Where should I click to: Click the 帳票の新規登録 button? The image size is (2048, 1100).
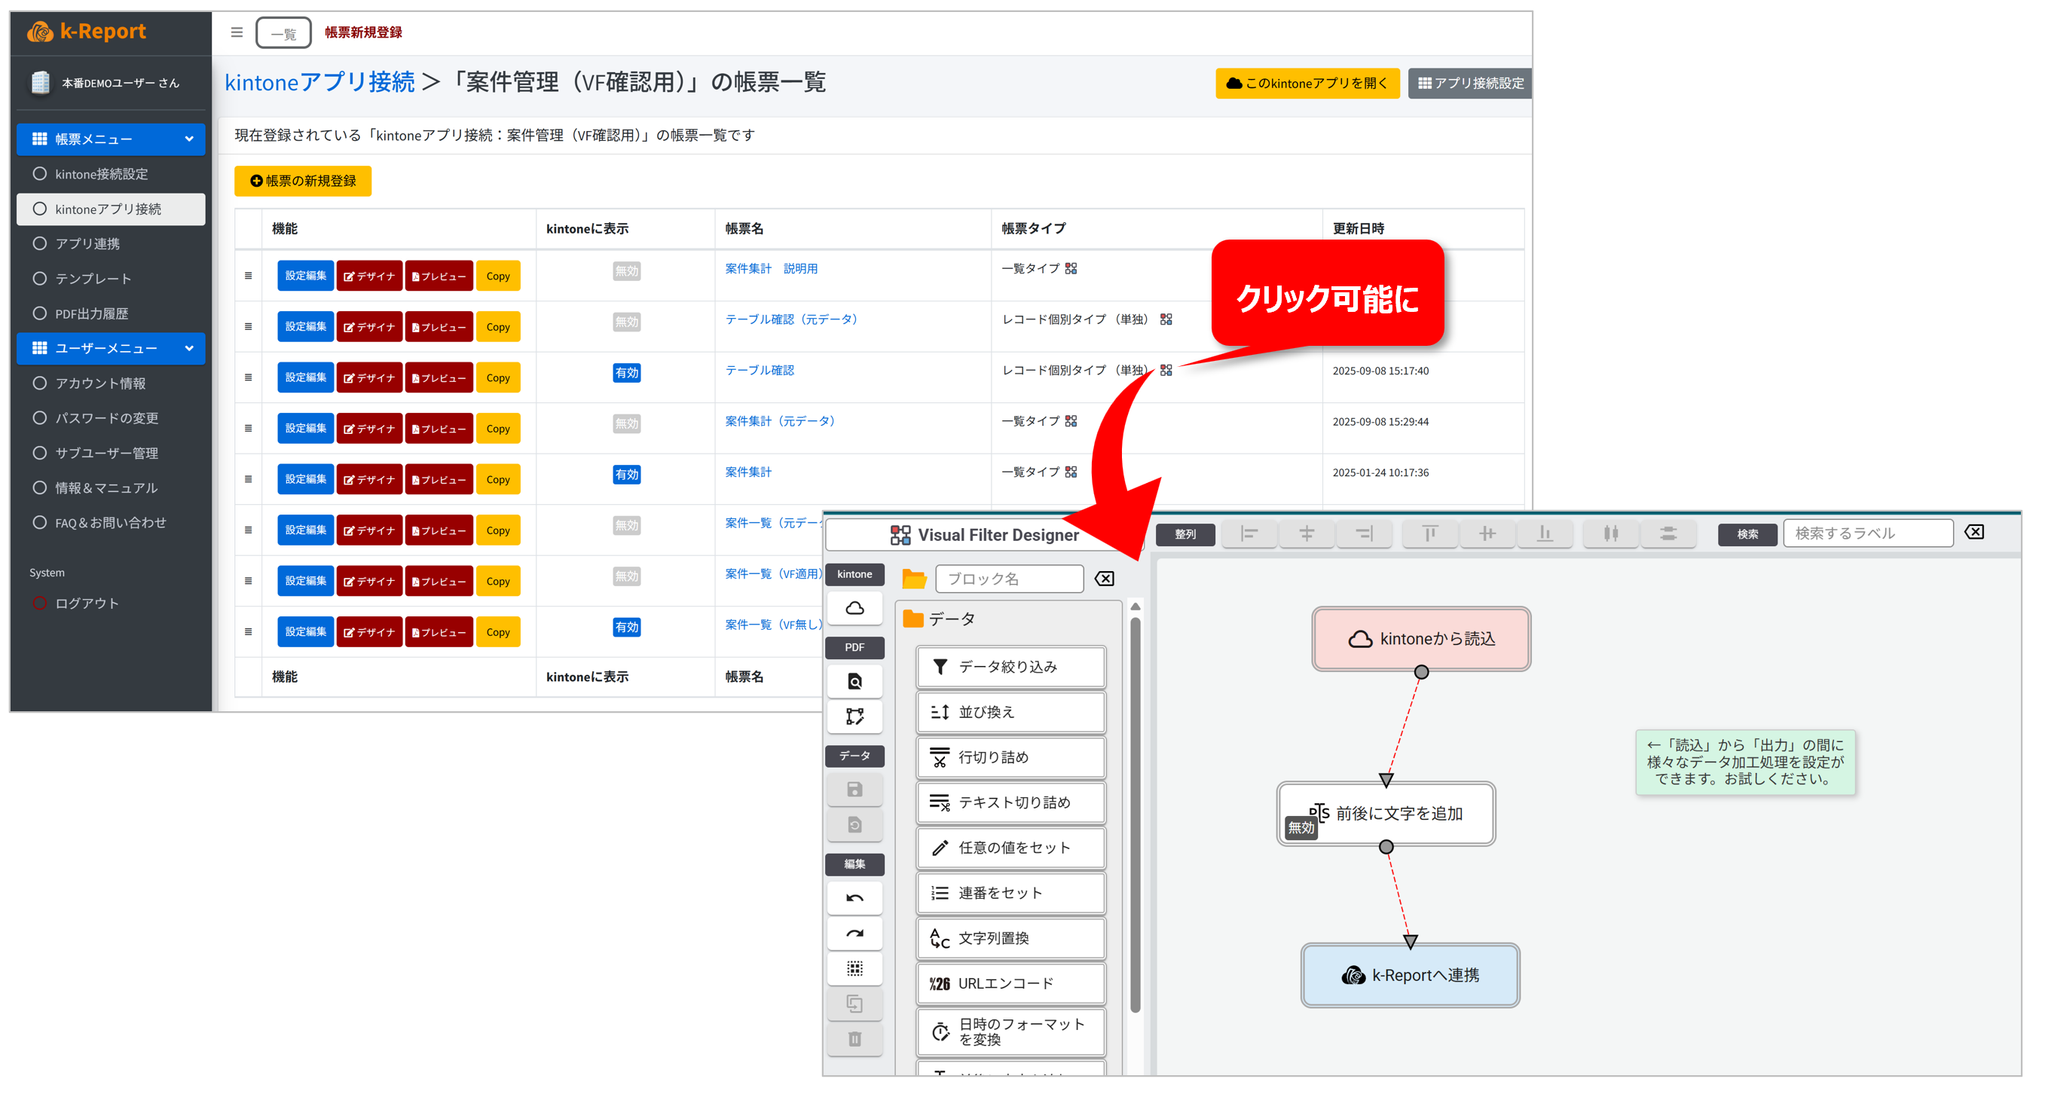click(x=303, y=181)
